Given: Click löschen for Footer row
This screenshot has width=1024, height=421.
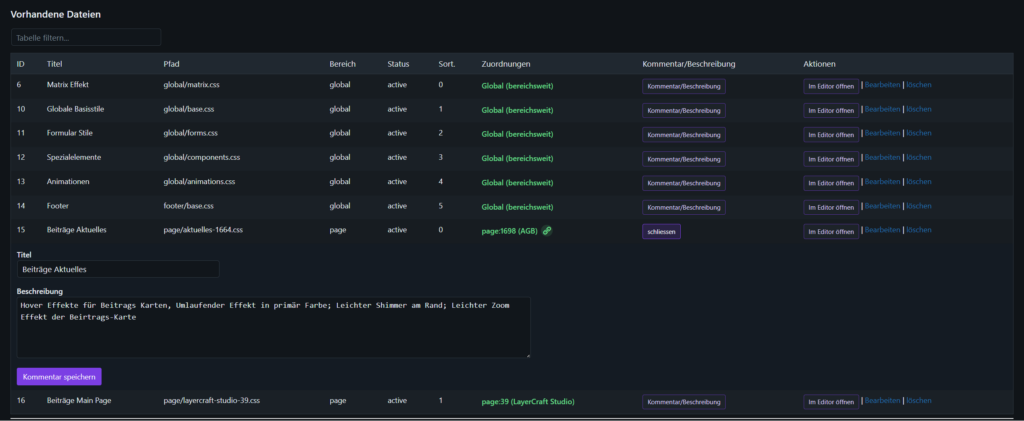Looking at the screenshot, I should [x=919, y=206].
